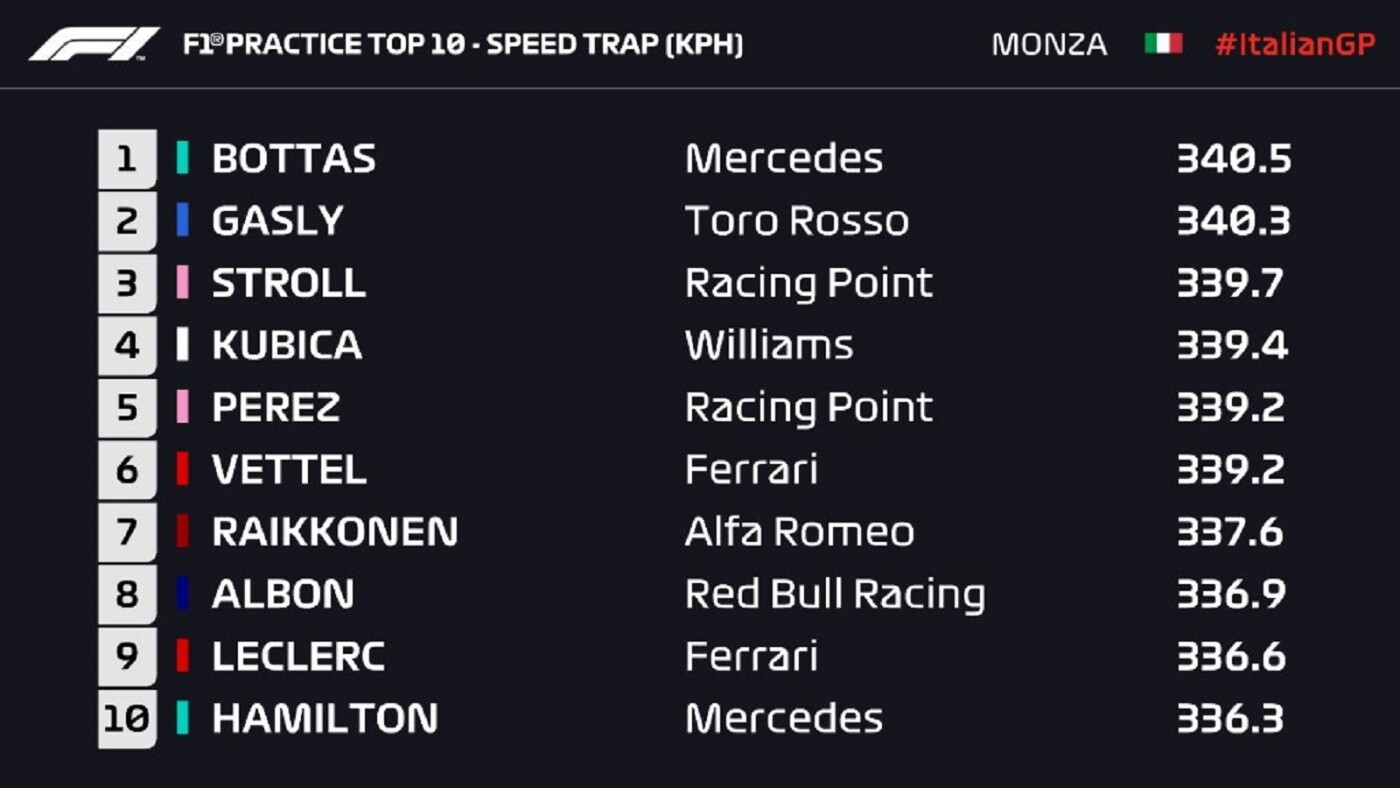Viewport: 1400px width, 788px height.
Task: Click the position 4 number badge
Action: pyautogui.click(x=127, y=345)
